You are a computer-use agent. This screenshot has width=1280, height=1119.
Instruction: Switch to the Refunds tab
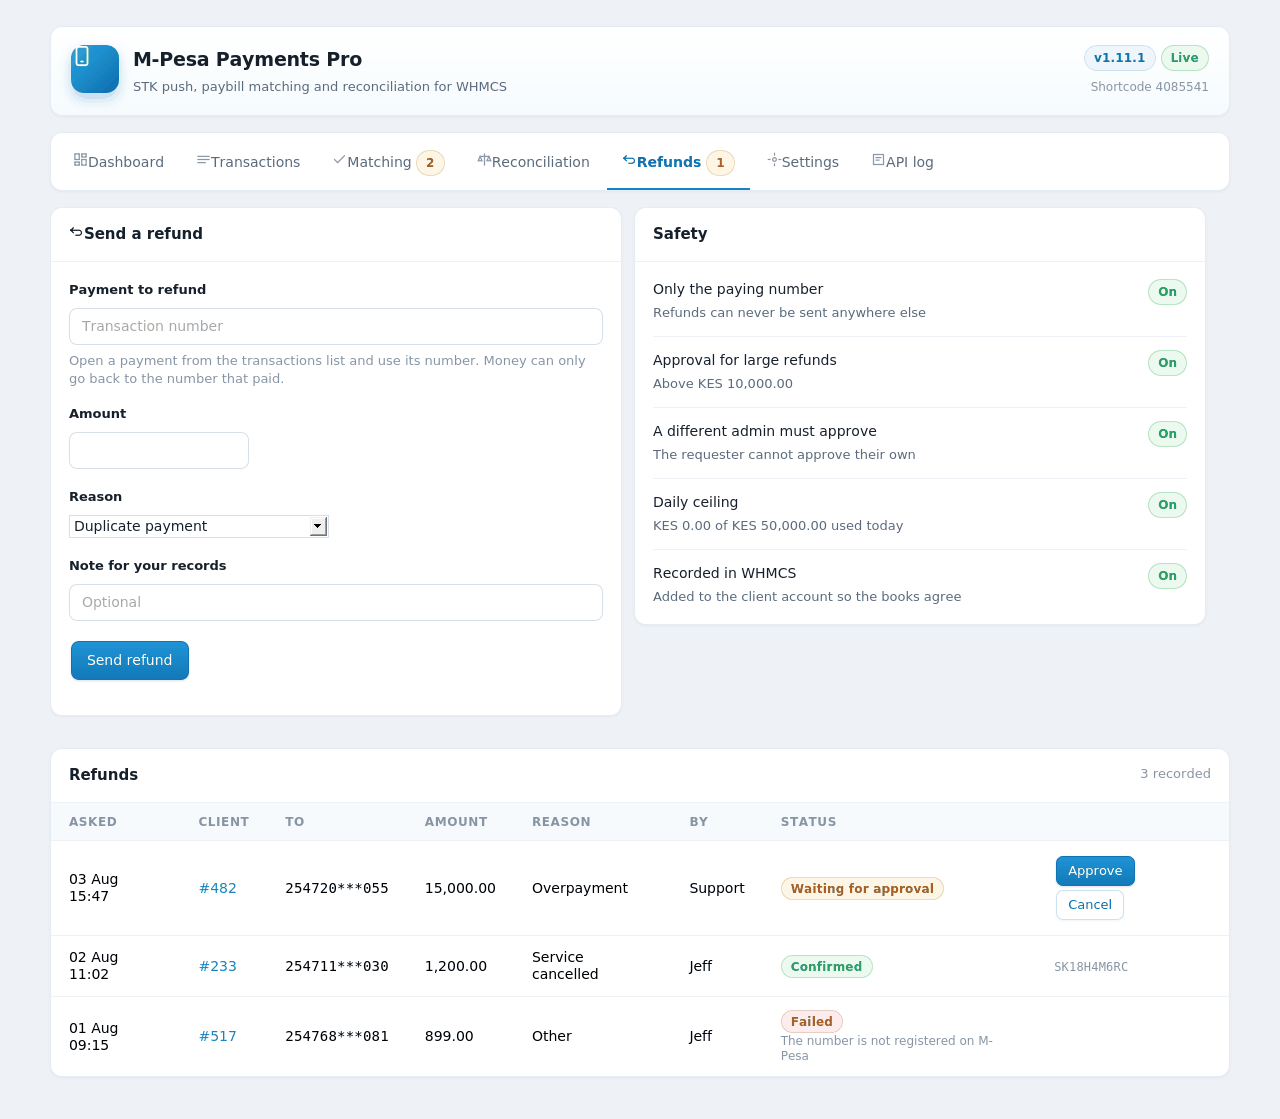coord(678,162)
